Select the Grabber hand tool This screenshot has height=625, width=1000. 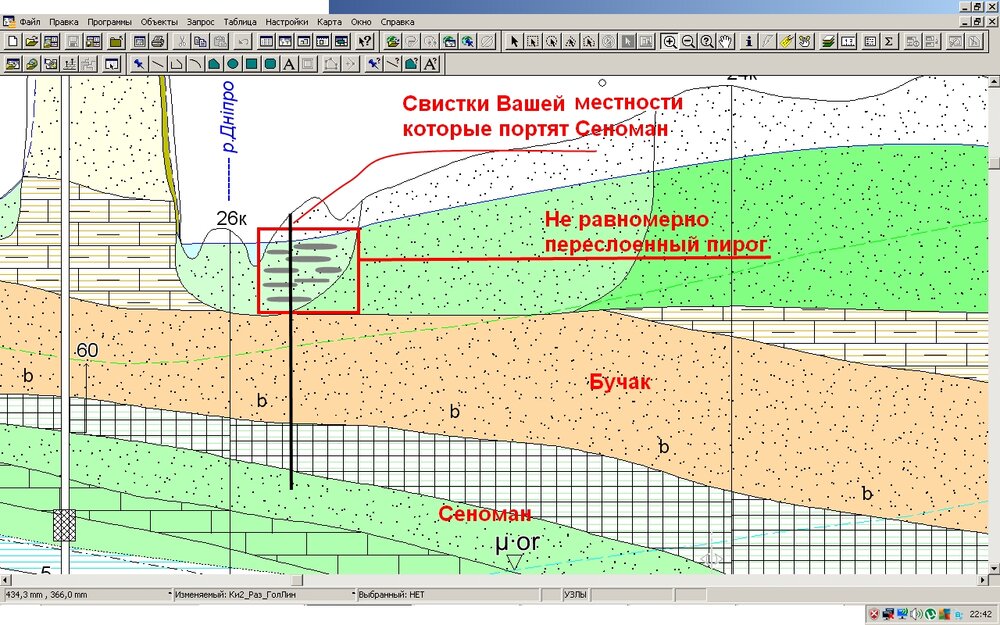coord(726,42)
